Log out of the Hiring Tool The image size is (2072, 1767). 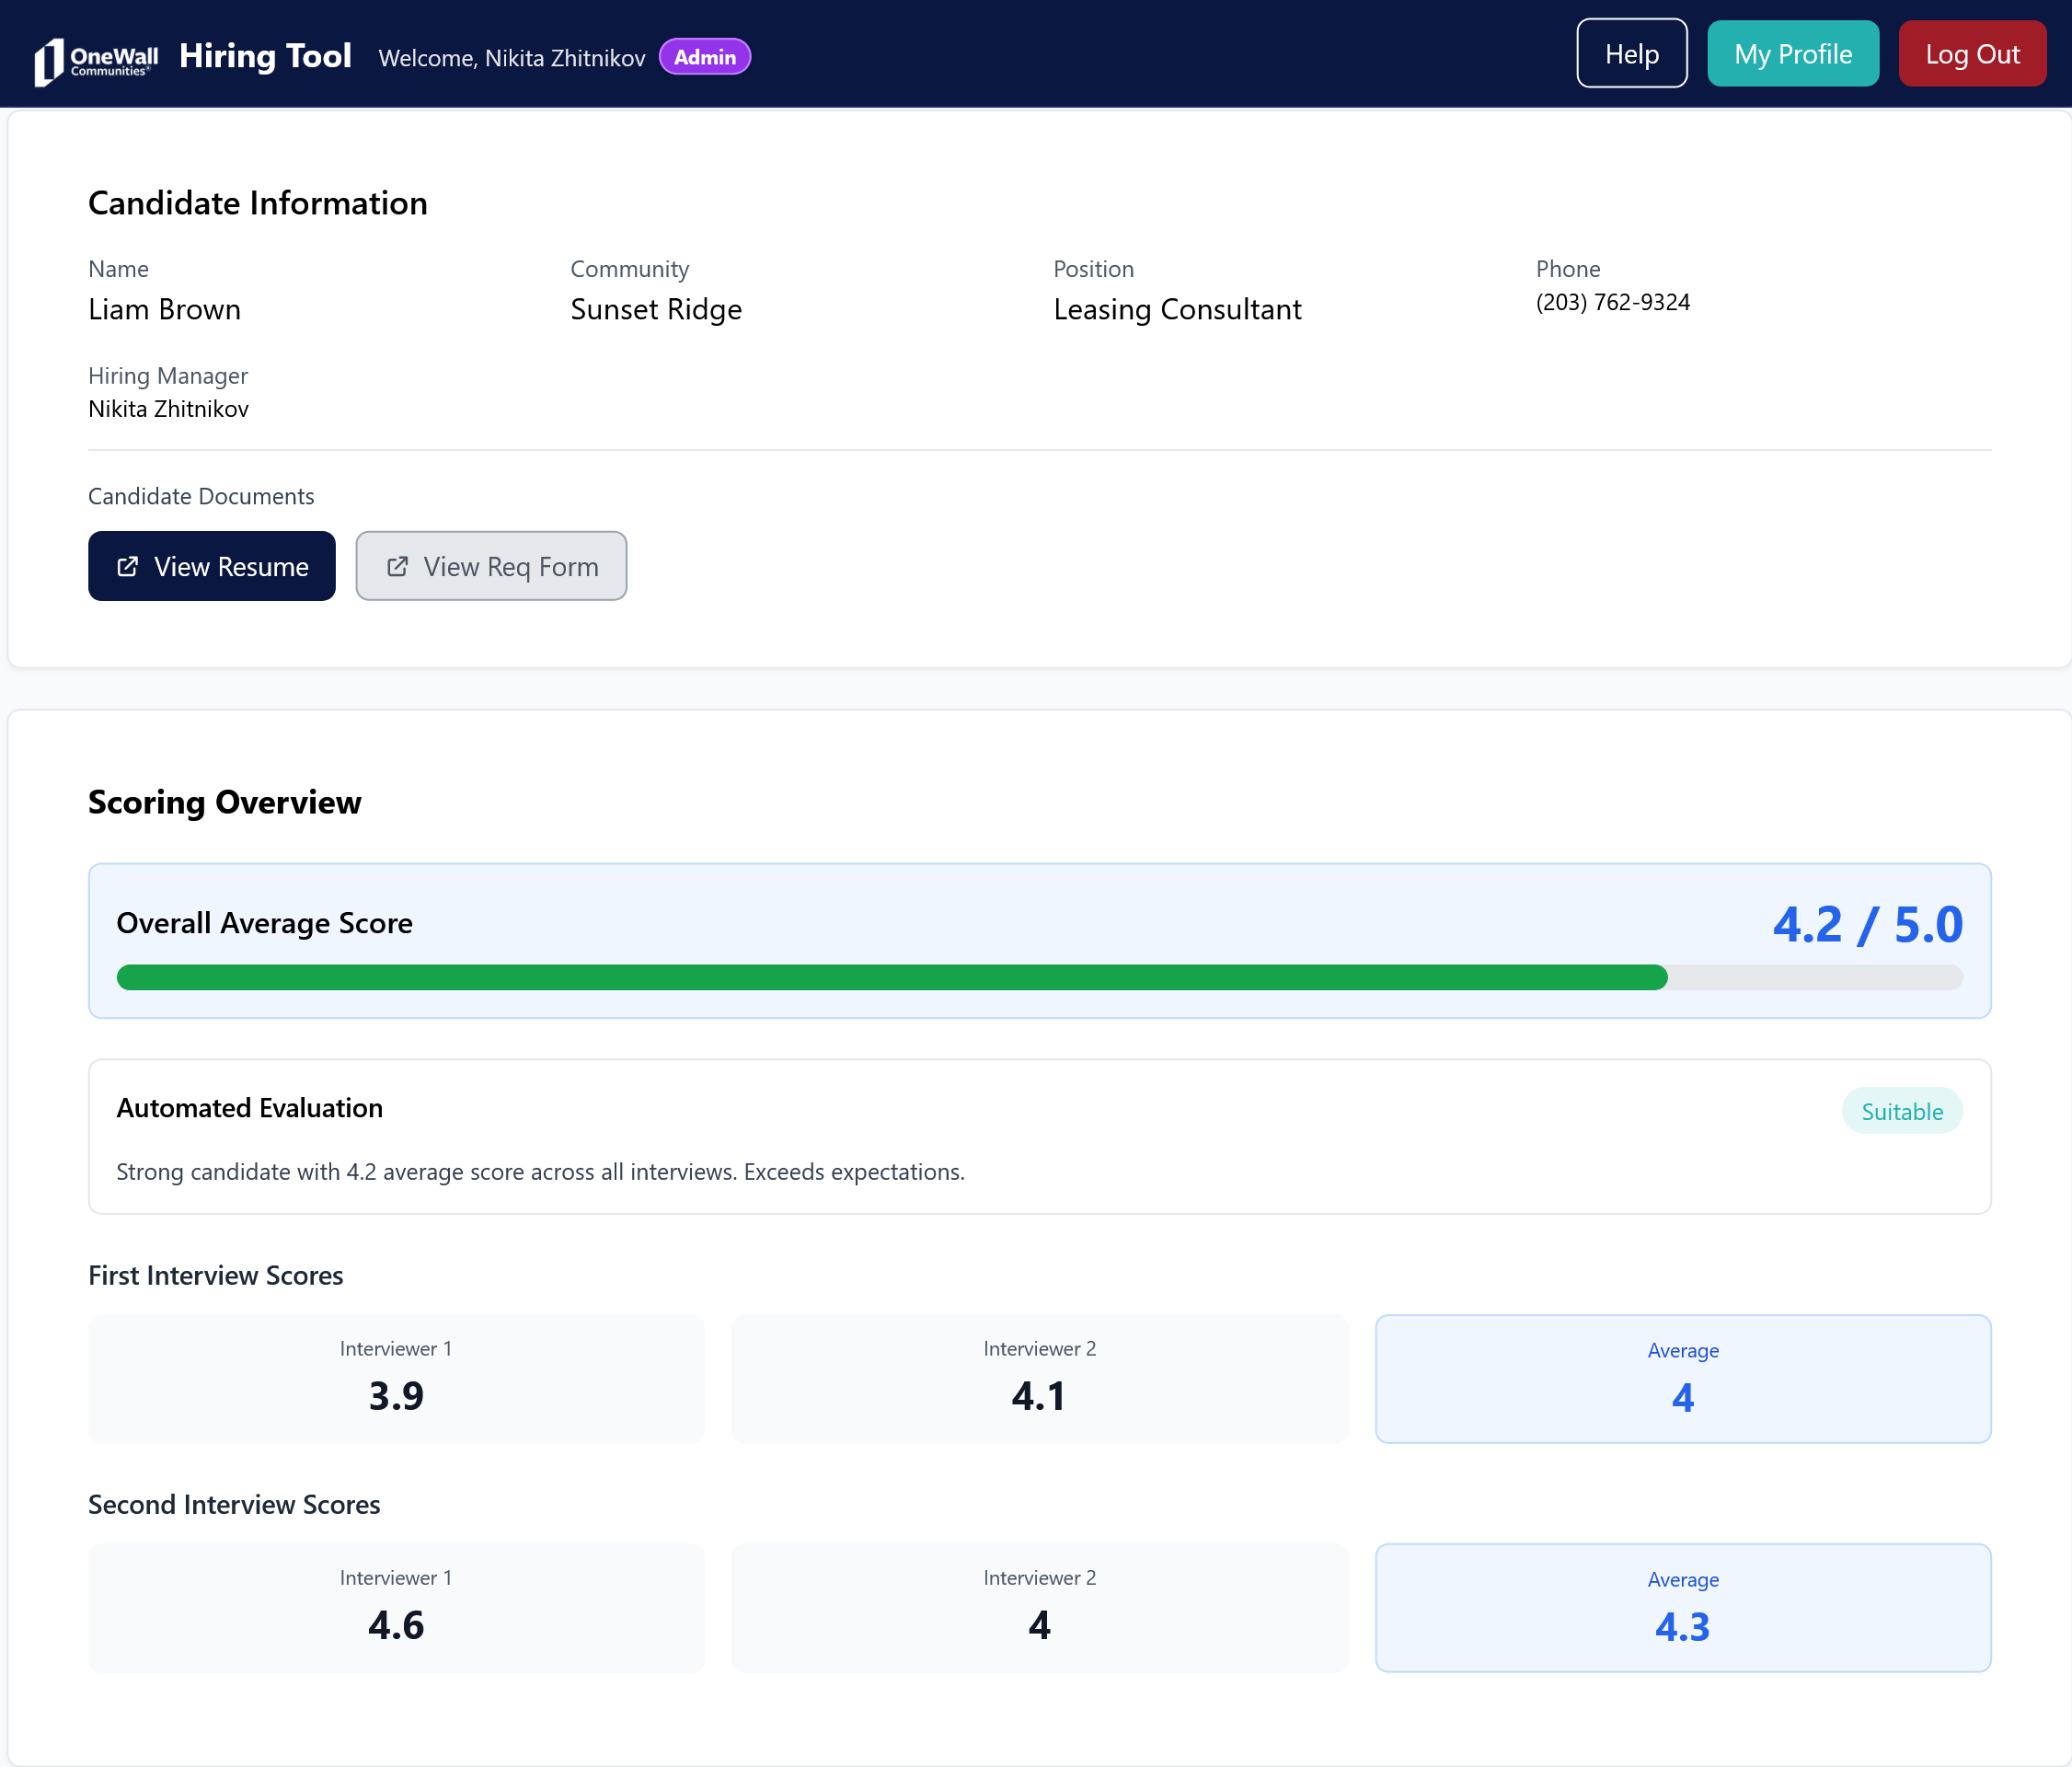pos(1972,54)
